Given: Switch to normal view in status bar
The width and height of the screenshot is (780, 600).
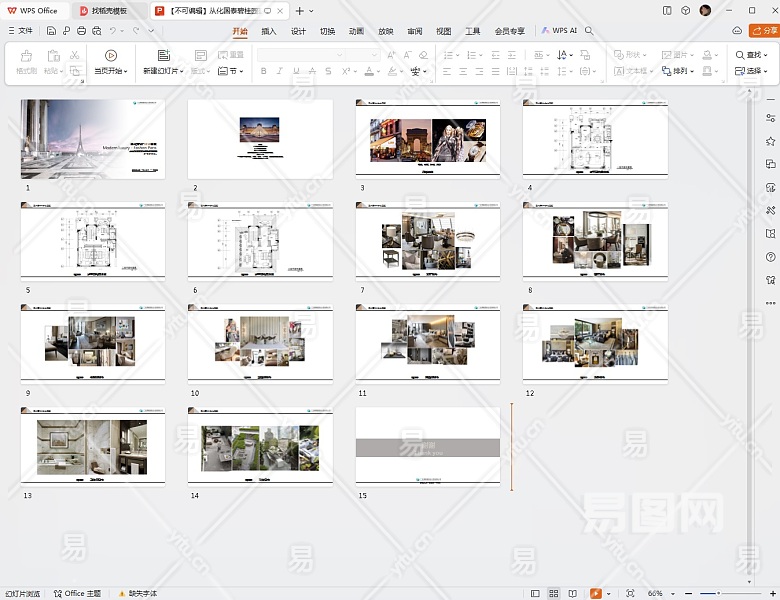Looking at the screenshot, I should [x=533, y=593].
